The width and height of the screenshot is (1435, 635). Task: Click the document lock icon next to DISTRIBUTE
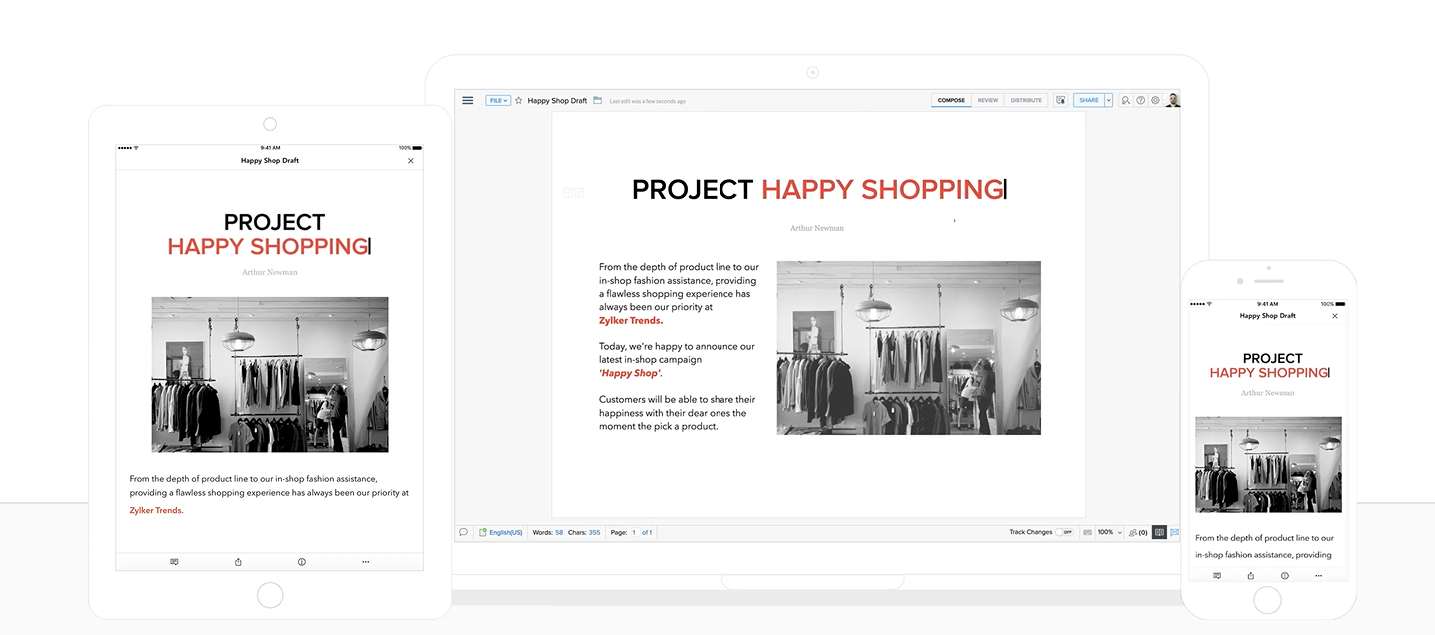tap(1061, 100)
